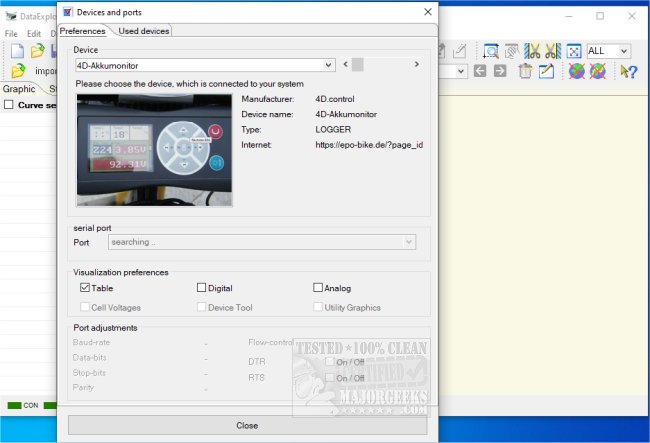
Task: Click the left arrow of device slider
Action: tap(346, 64)
